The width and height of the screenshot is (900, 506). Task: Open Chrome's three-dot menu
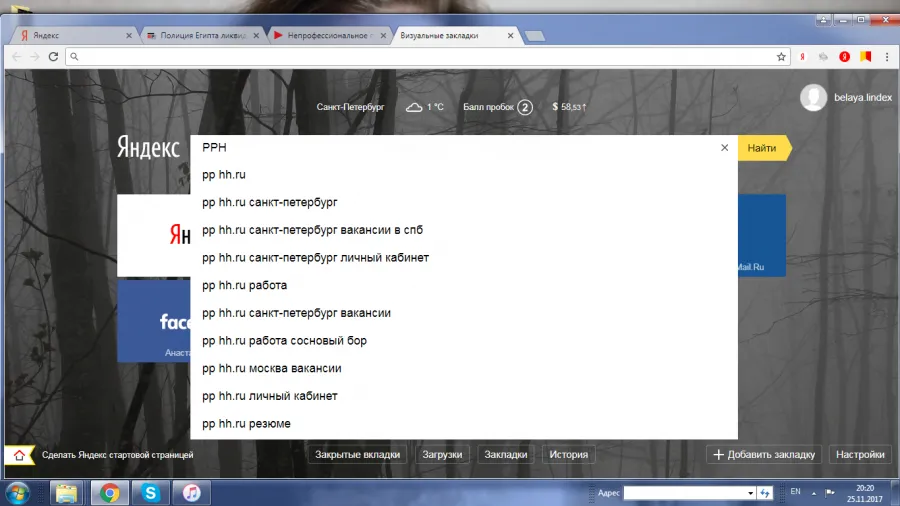[x=887, y=56]
